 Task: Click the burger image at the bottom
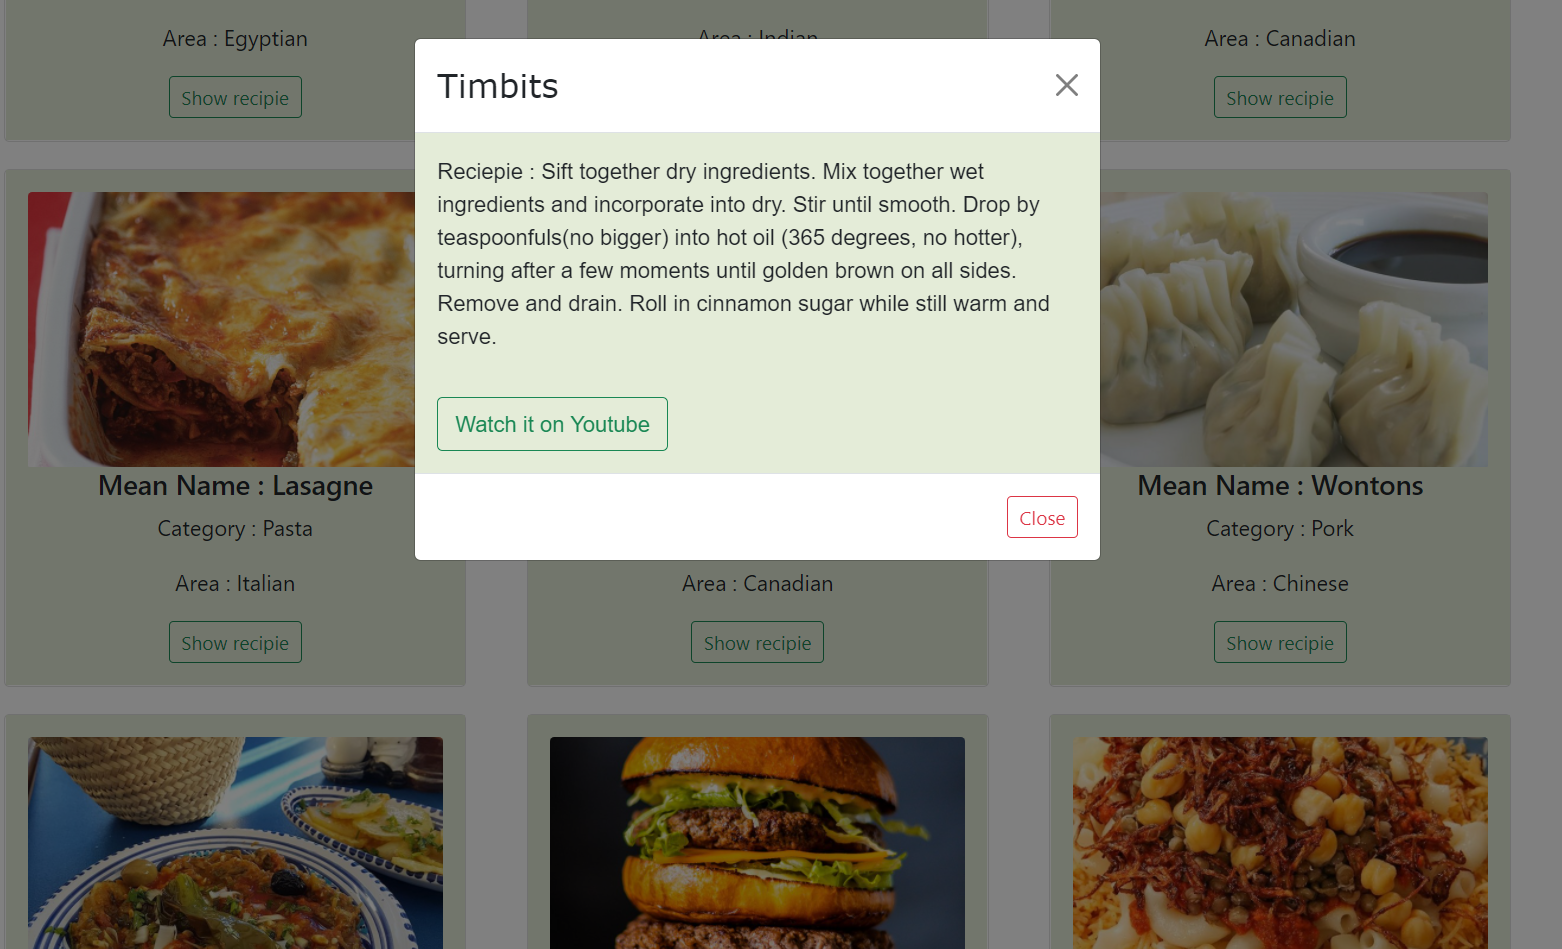757,843
